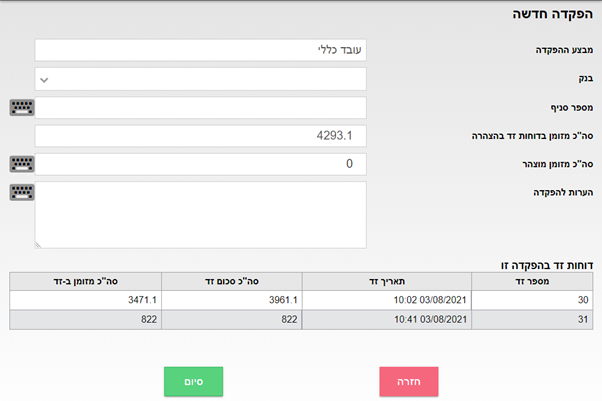Click the סה"כ מזומן ב-זד column header

[84, 280]
